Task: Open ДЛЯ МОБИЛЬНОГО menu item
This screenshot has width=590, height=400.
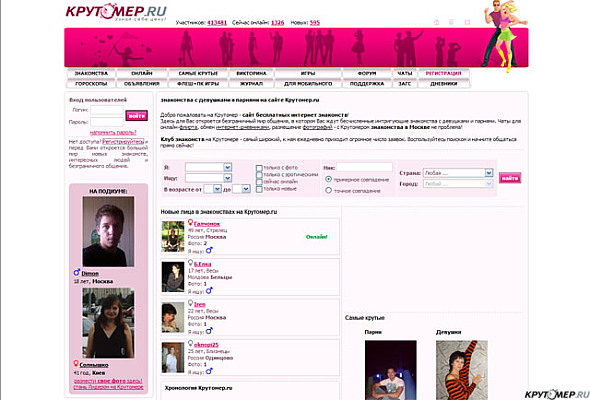Action: tap(308, 84)
